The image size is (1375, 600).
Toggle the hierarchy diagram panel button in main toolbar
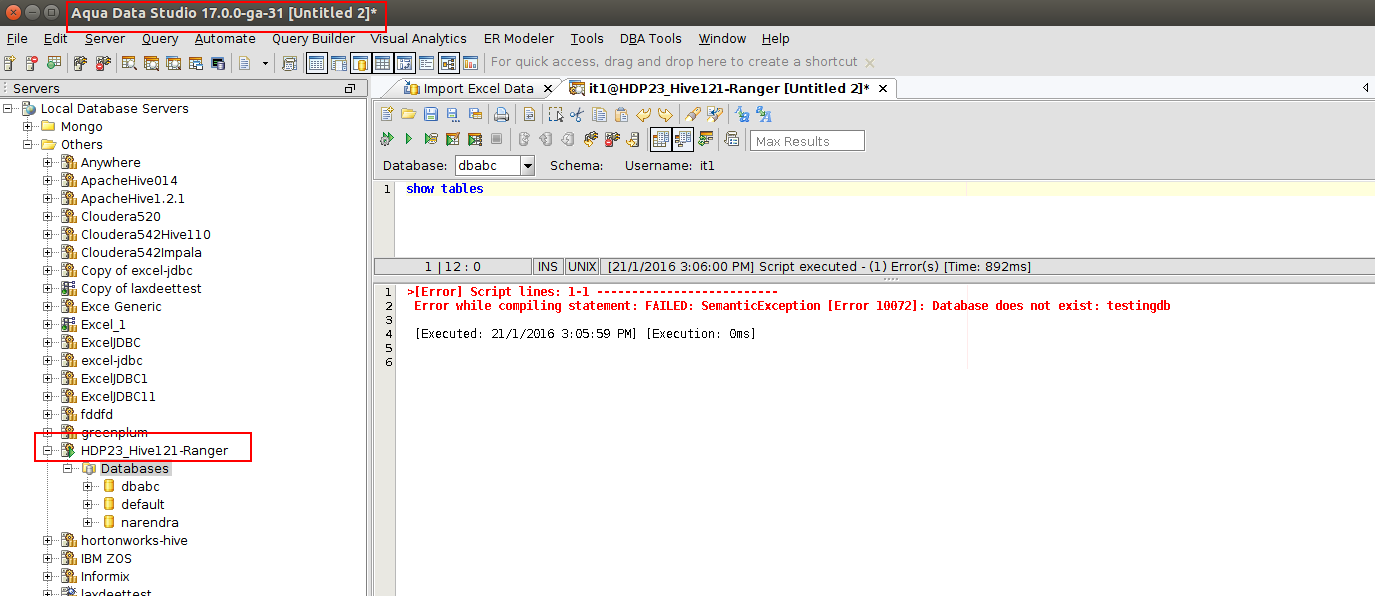click(x=448, y=63)
